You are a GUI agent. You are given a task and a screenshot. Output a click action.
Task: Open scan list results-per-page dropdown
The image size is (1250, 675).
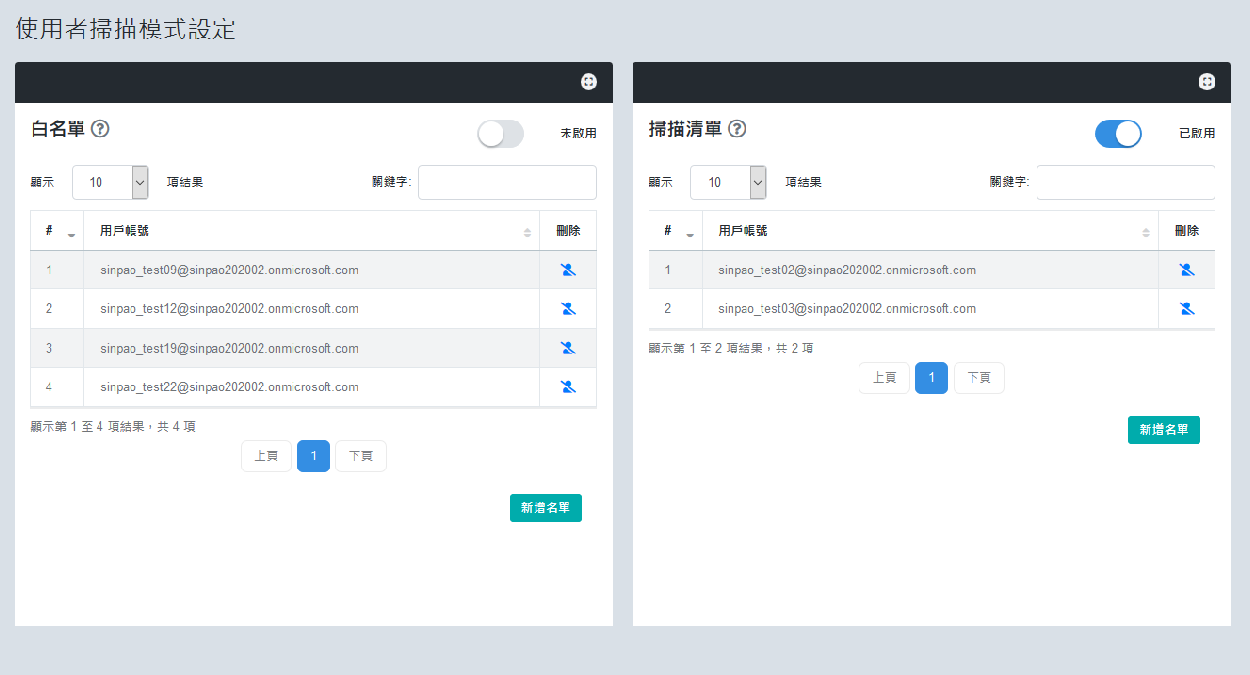point(728,182)
